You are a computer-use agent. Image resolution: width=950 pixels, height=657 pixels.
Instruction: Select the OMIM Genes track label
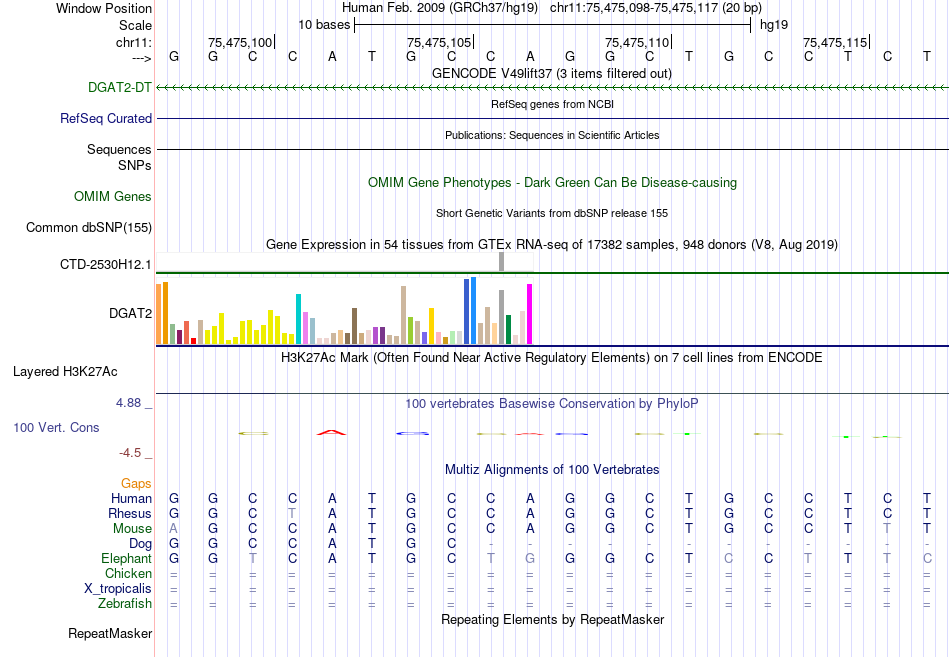tap(113, 196)
